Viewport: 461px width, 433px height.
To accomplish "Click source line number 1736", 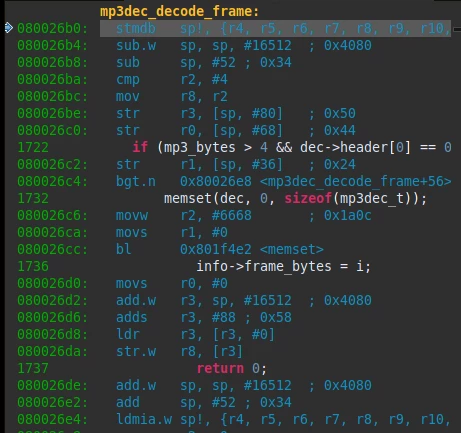I will [x=33, y=267].
